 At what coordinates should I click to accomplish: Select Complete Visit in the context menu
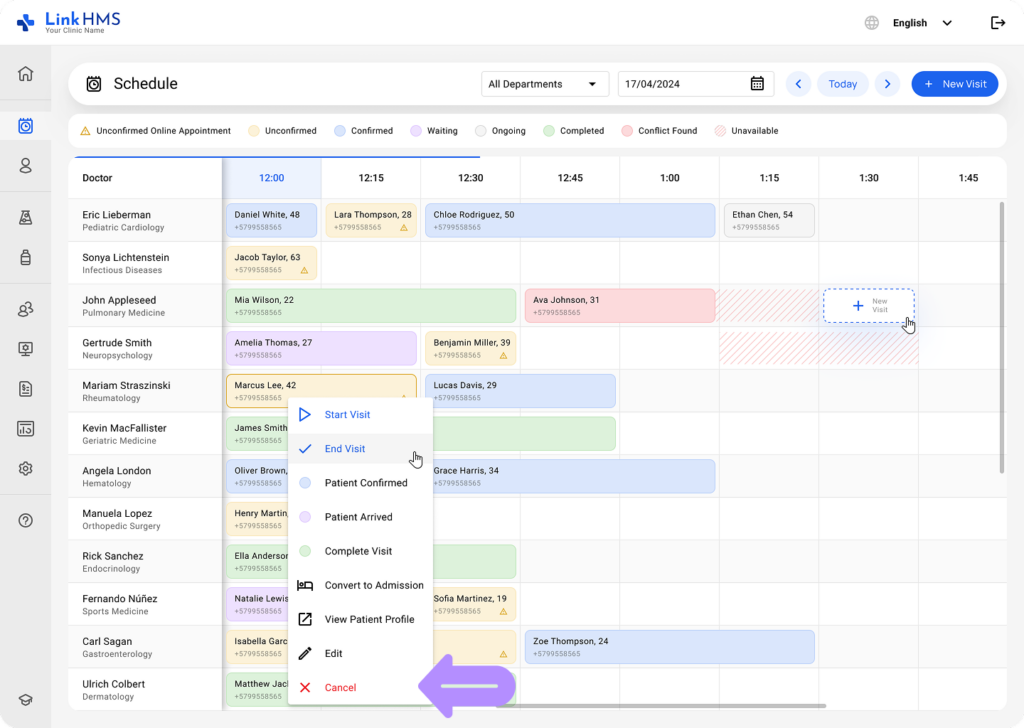pos(360,551)
